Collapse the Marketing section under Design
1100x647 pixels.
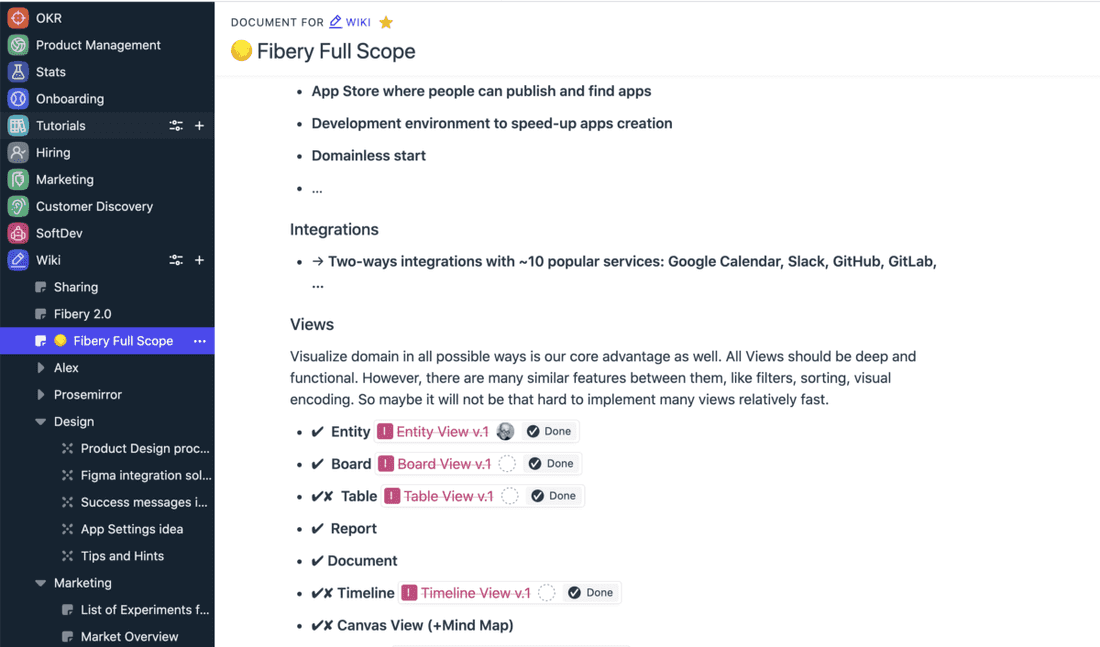[41, 582]
